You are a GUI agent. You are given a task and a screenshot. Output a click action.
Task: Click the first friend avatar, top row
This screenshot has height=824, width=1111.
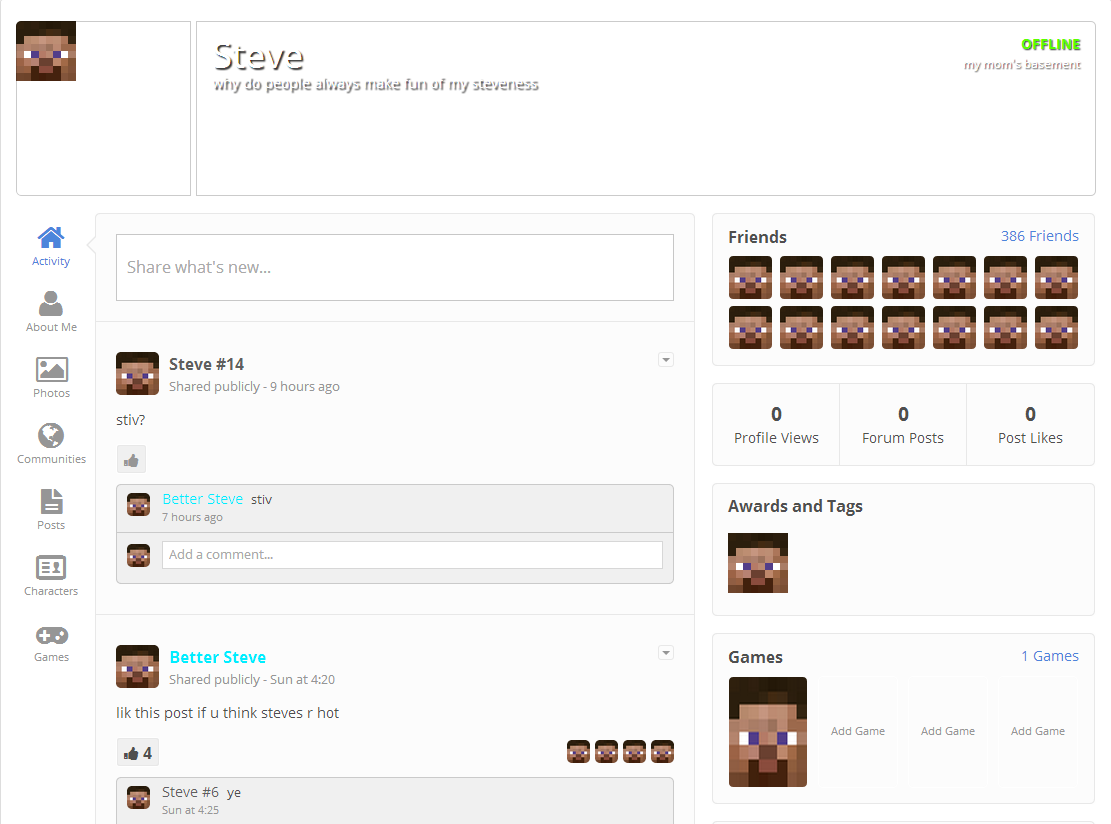click(x=750, y=278)
